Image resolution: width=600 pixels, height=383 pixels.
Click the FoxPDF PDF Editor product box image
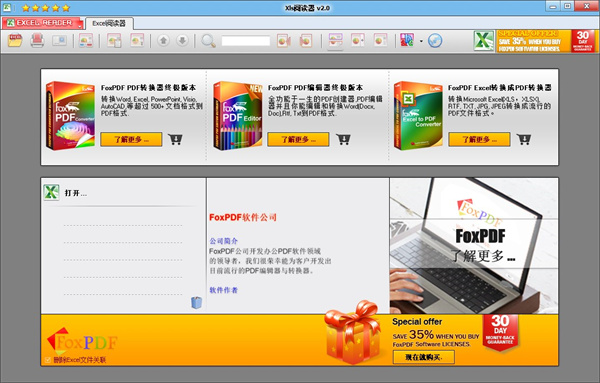click(x=238, y=116)
